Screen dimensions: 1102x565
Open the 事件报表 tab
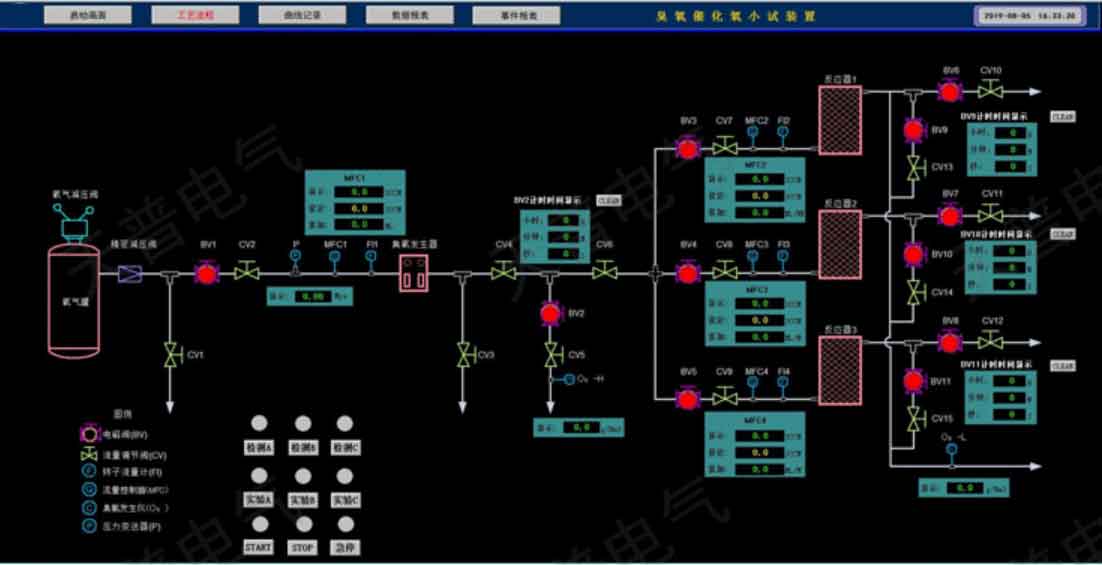coord(517,16)
